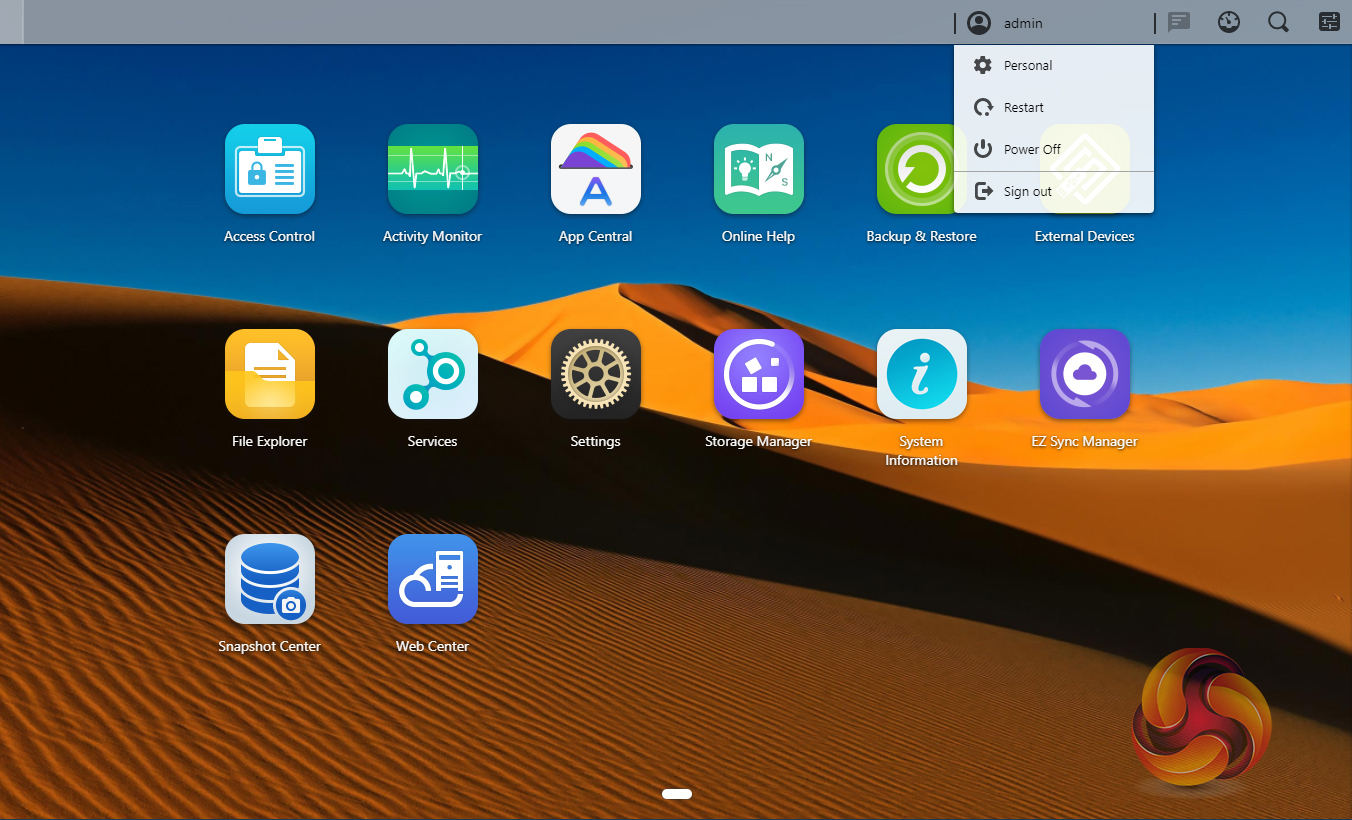This screenshot has height=820, width=1352.
Task: Launch Activity Monitor from the desktop
Action: pos(433,169)
